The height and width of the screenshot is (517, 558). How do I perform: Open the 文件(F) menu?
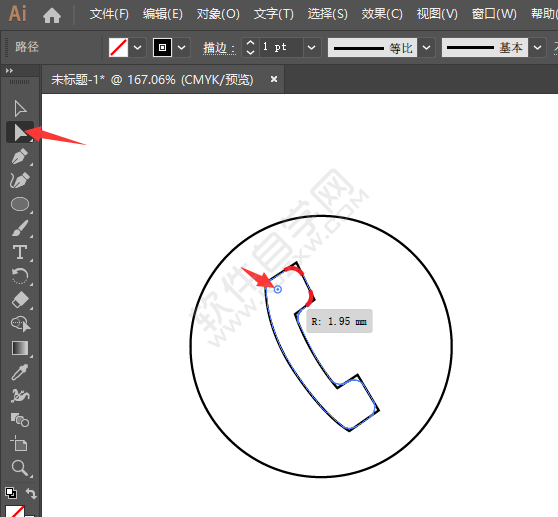point(109,14)
